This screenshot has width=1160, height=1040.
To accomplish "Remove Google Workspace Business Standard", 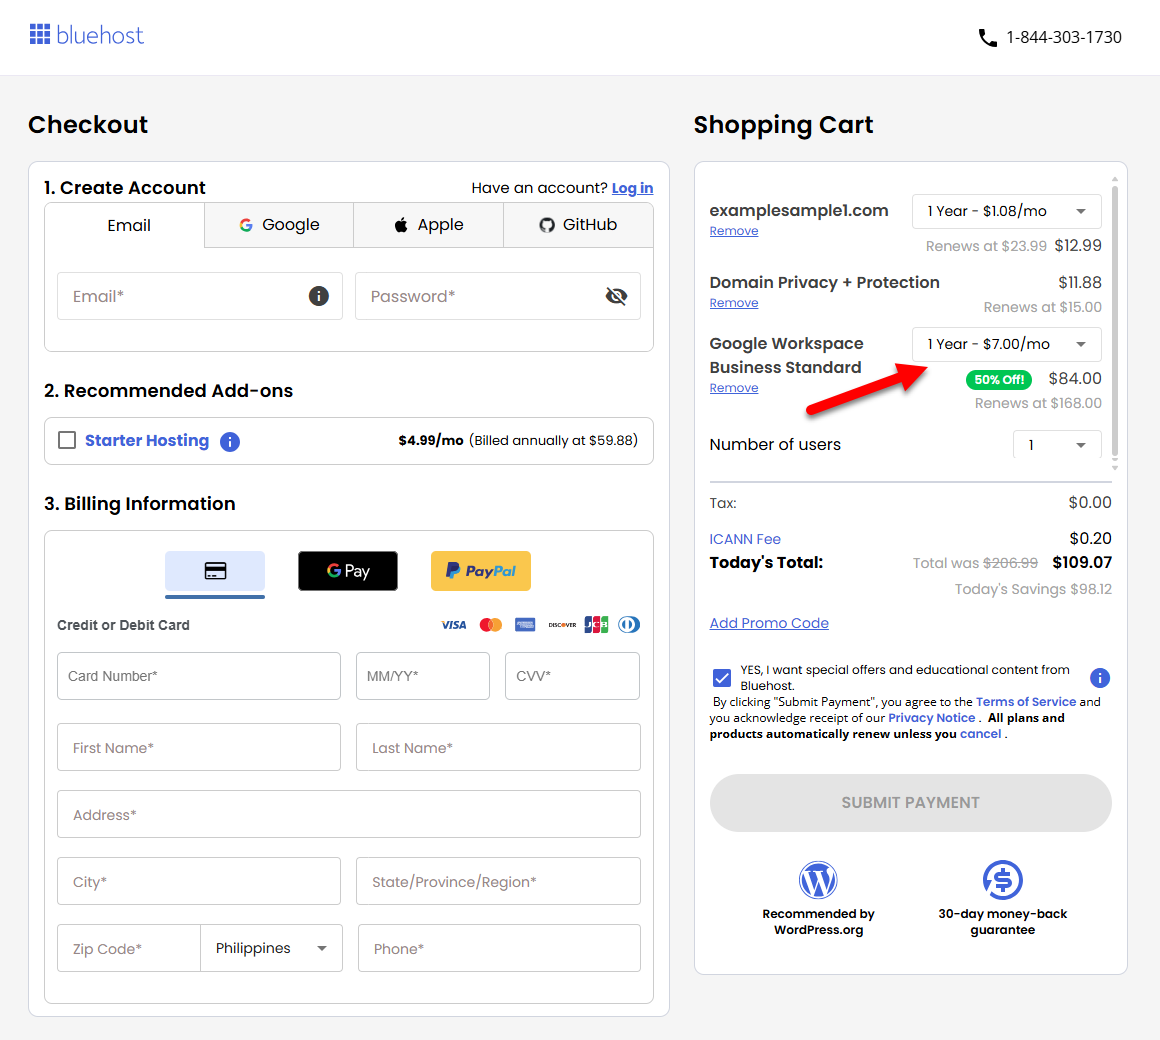I will coord(734,388).
